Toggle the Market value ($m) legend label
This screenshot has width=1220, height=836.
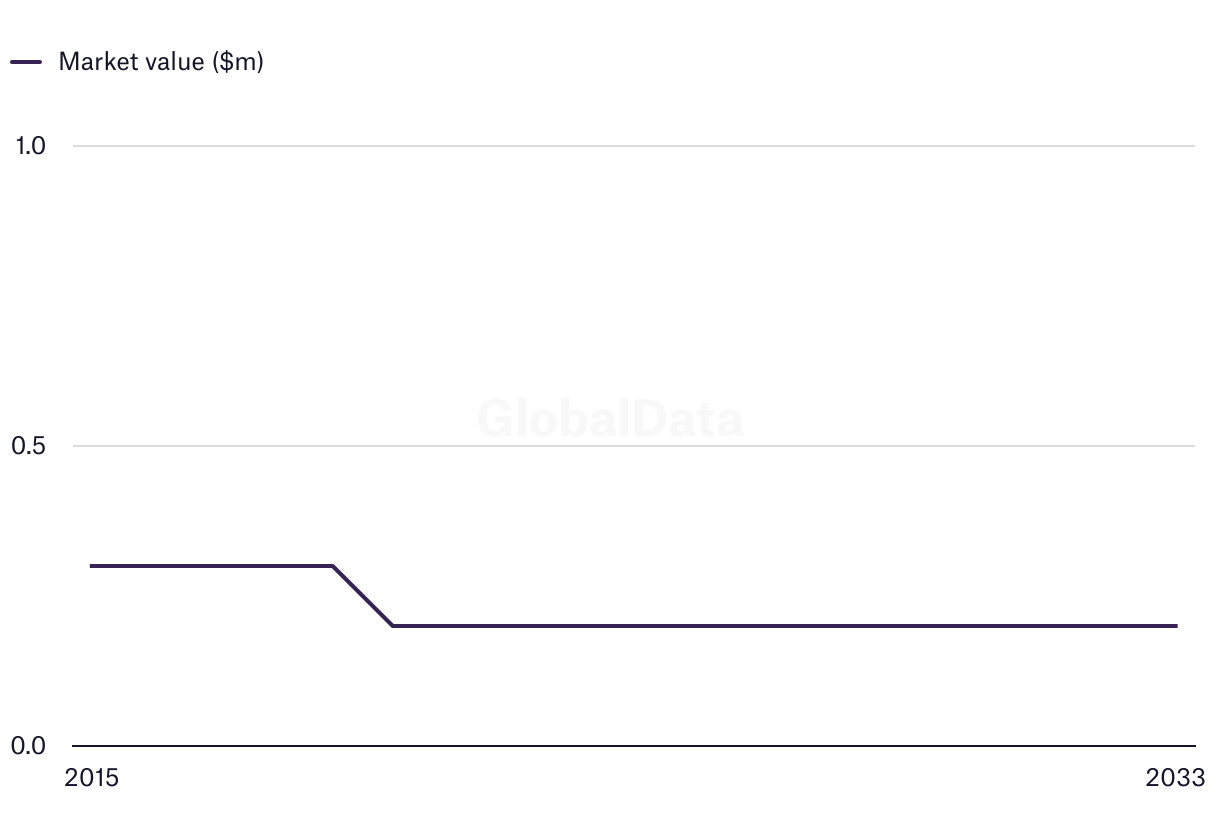pyautogui.click(x=161, y=62)
